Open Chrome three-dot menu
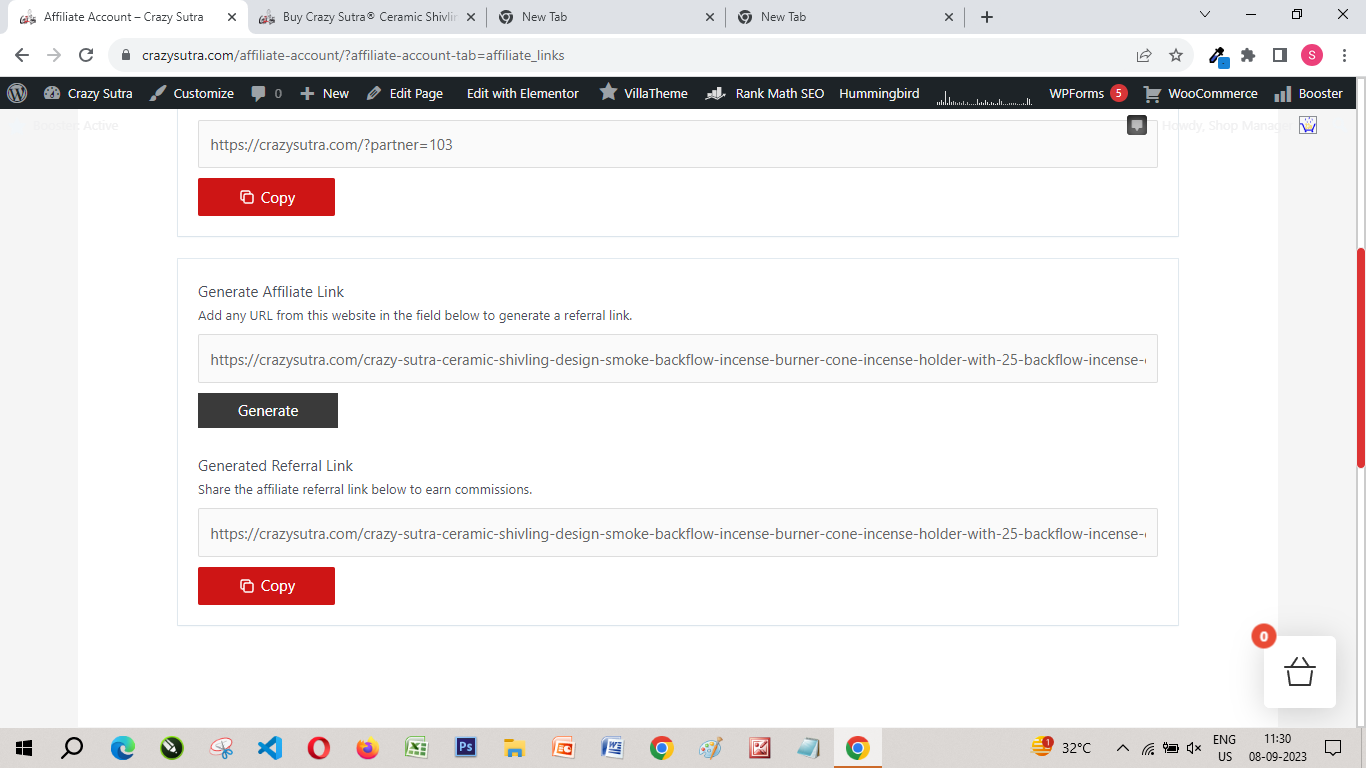This screenshot has width=1366, height=768. click(x=1344, y=55)
